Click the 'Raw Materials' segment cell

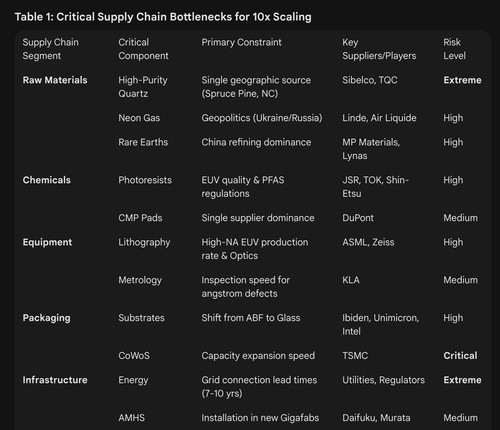point(55,80)
